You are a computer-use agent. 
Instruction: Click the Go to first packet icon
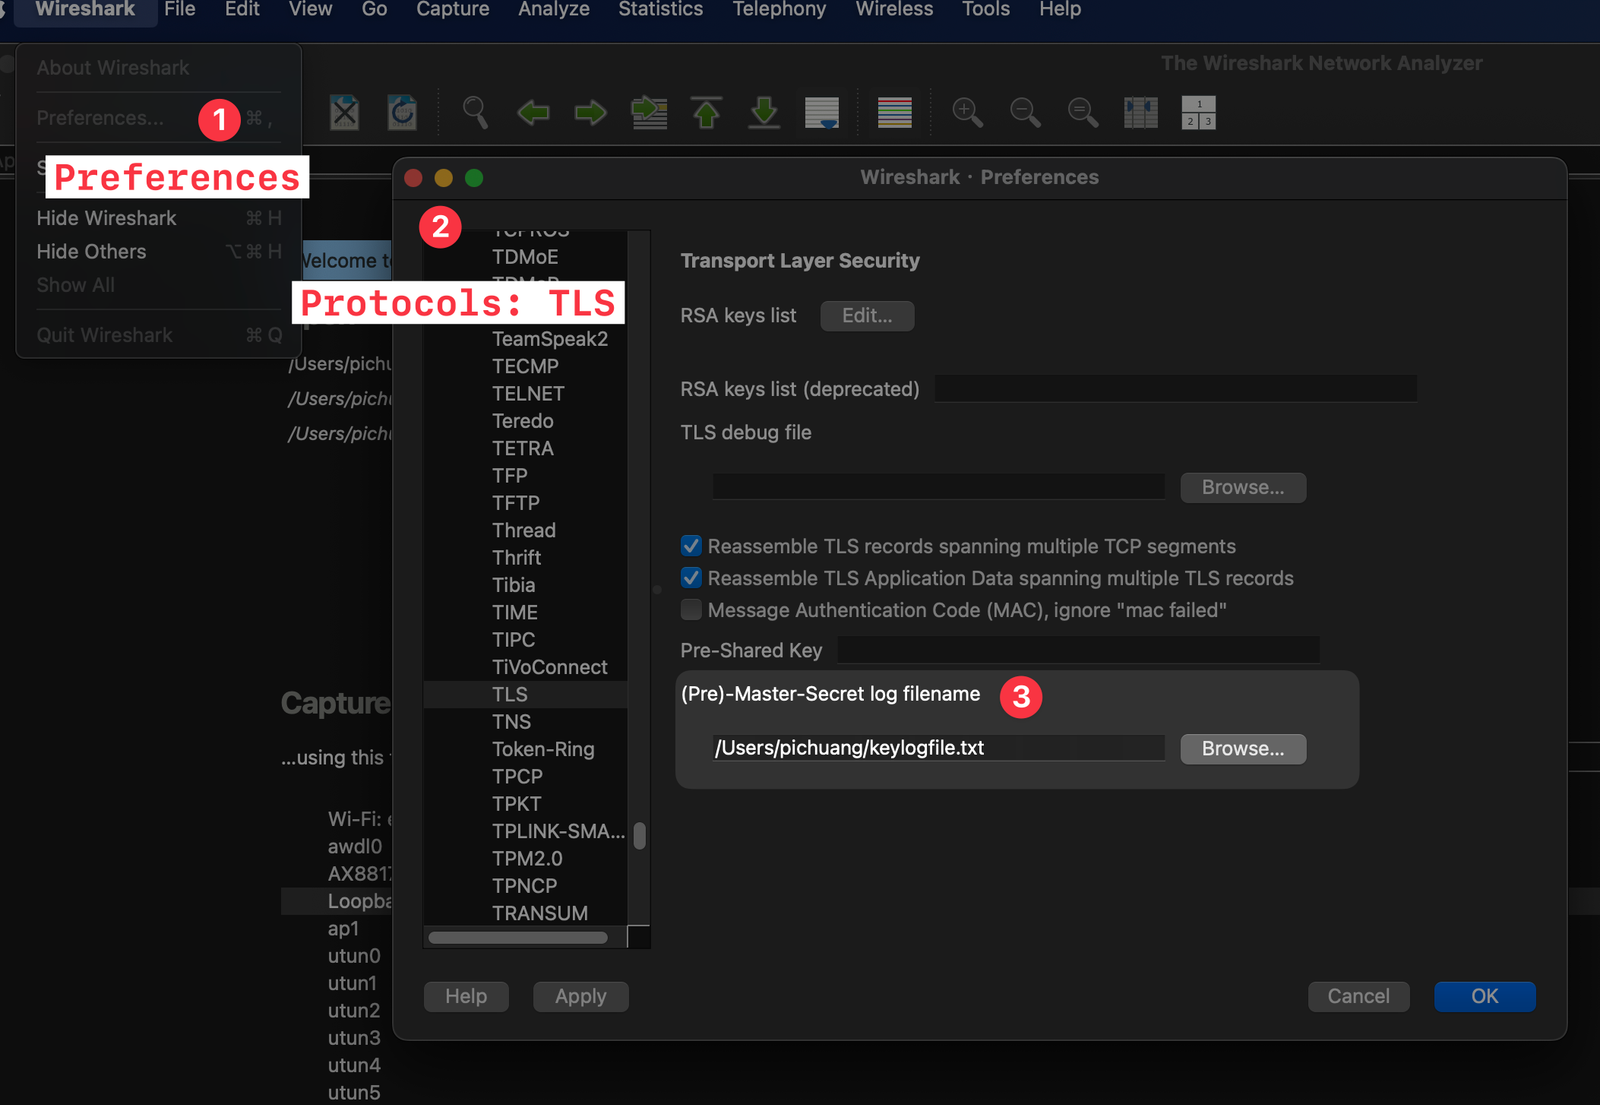[706, 113]
